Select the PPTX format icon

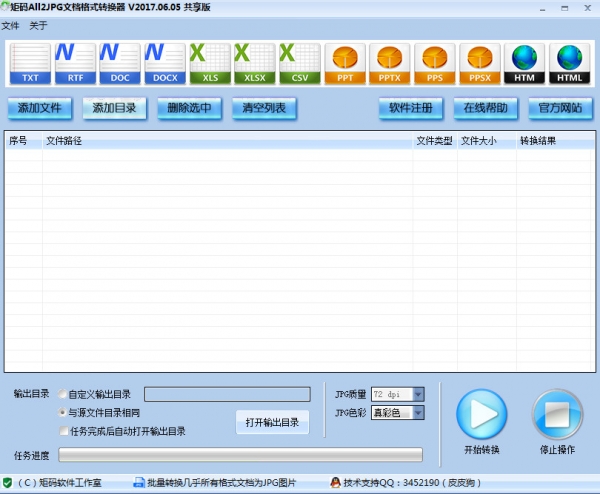click(x=390, y=64)
